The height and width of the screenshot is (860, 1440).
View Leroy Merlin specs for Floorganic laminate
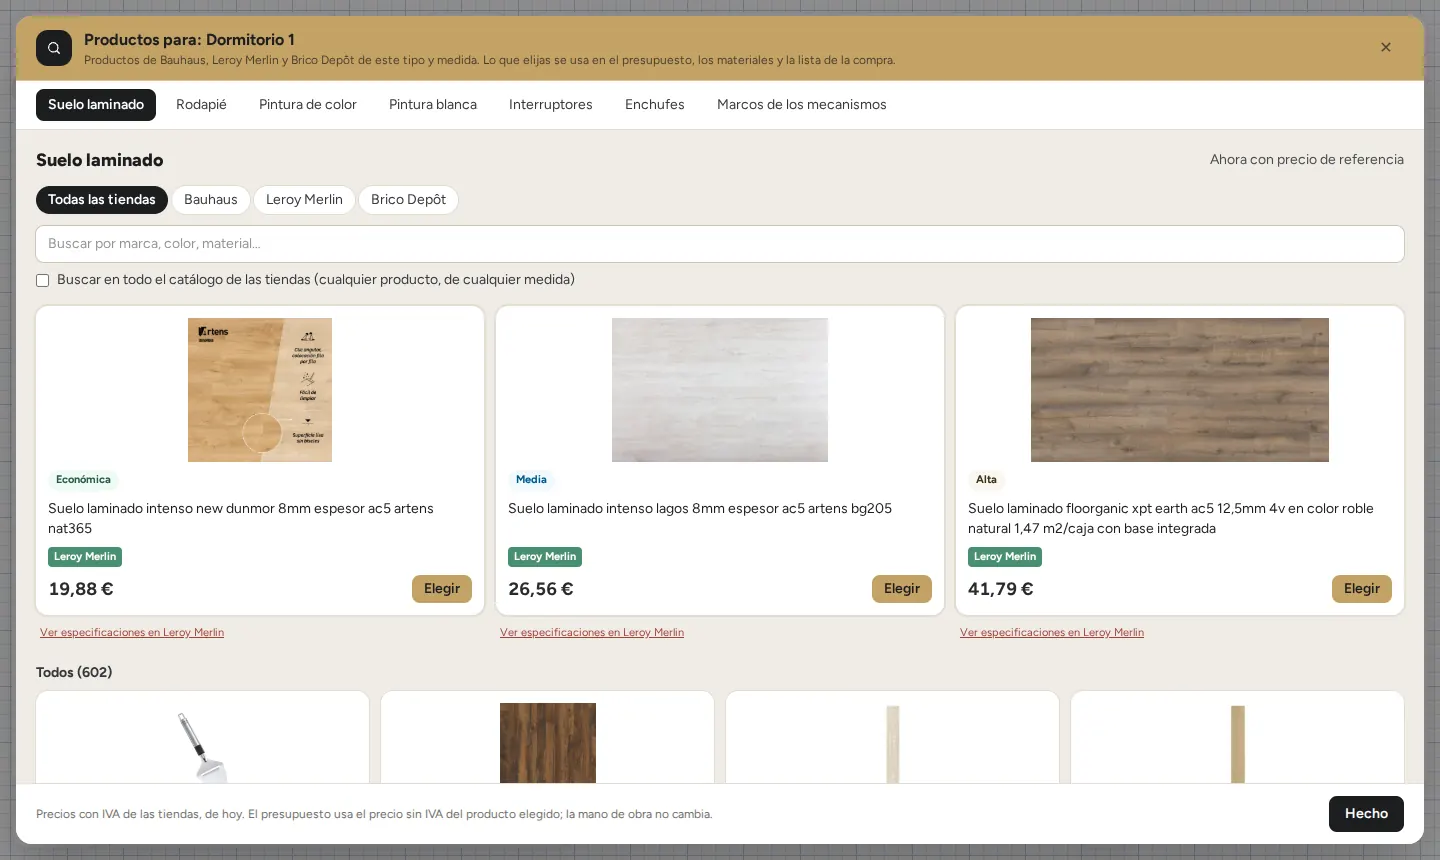tap(1052, 633)
